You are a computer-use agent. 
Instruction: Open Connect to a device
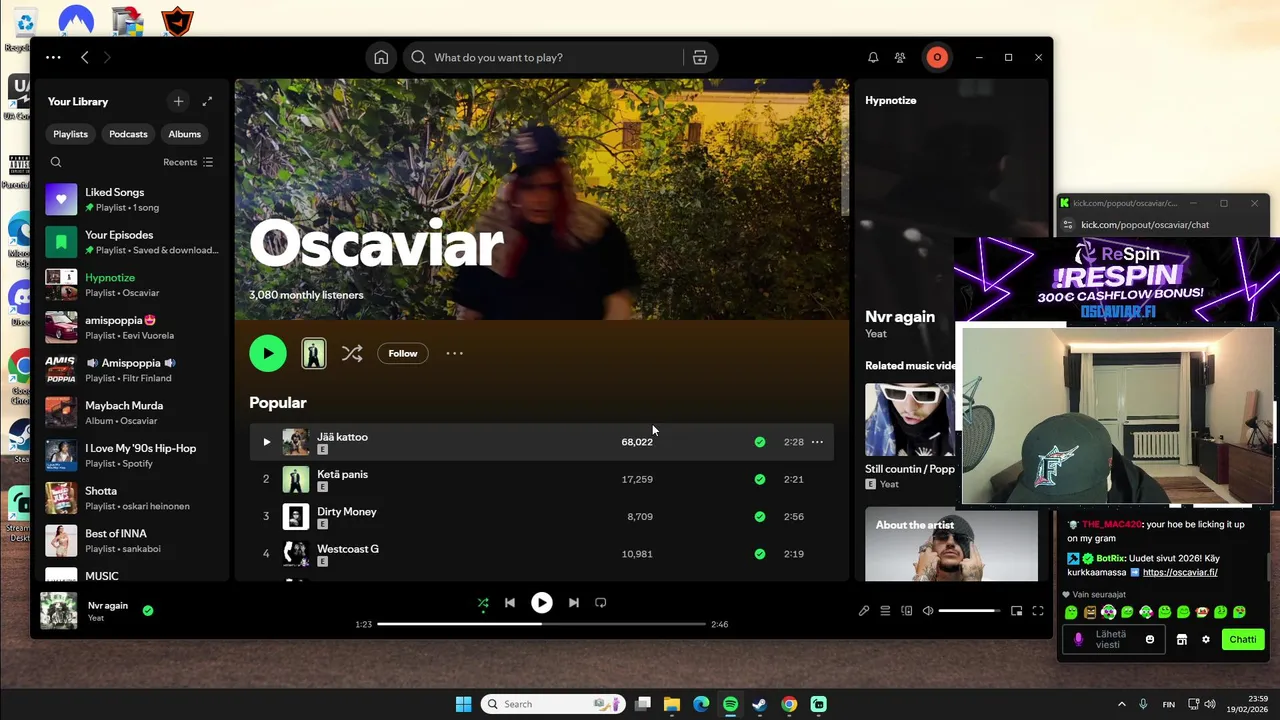907,611
